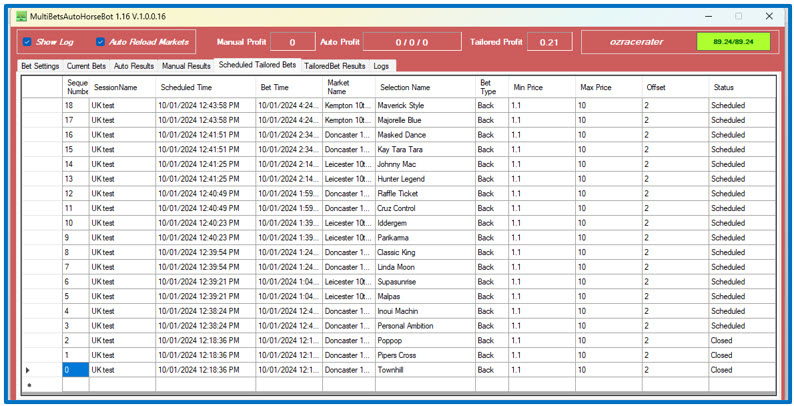Select the Masked Dance selection cell
Image resolution: width=794 pixels, height=406 pixels.
pyautogui.click(x=425, y=135)
